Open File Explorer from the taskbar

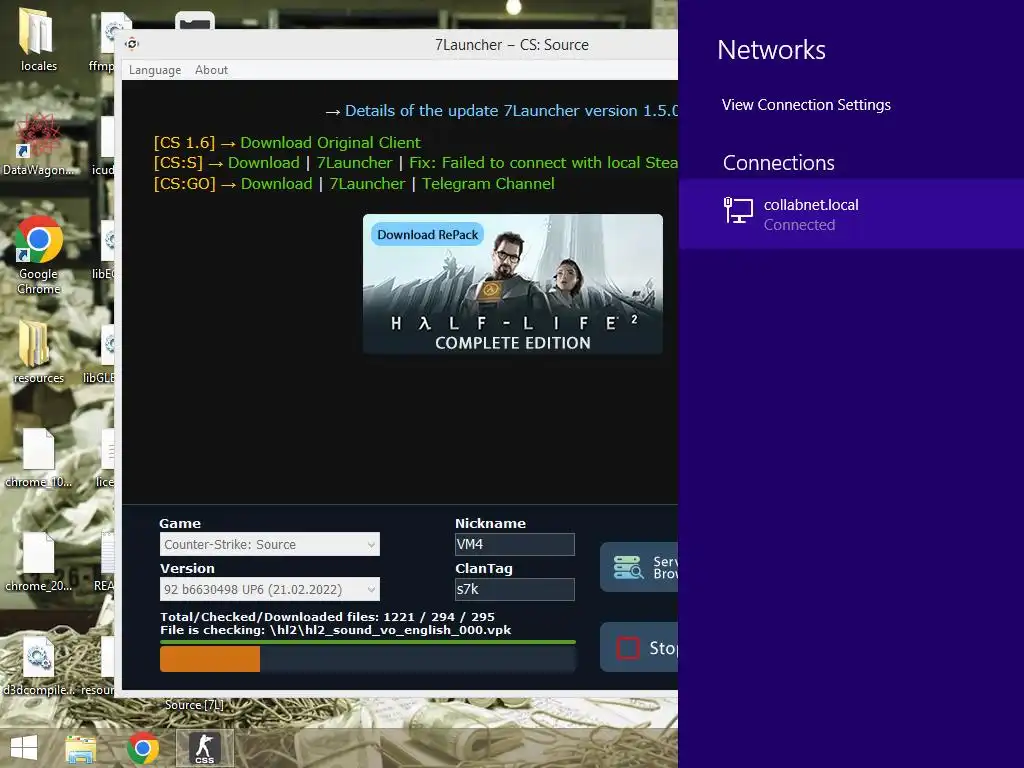pos(81,748)
